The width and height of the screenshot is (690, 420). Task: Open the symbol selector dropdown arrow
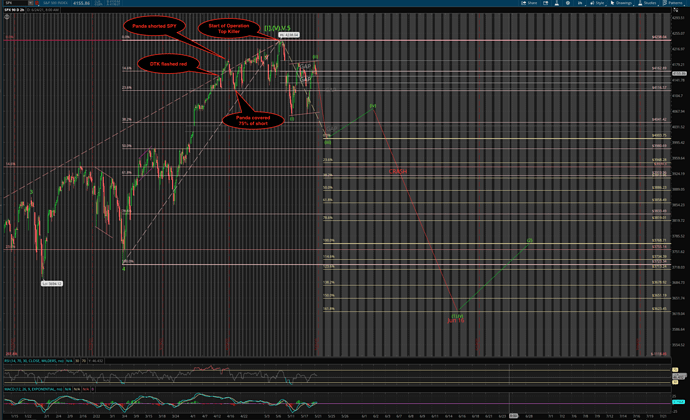[29, 4]
